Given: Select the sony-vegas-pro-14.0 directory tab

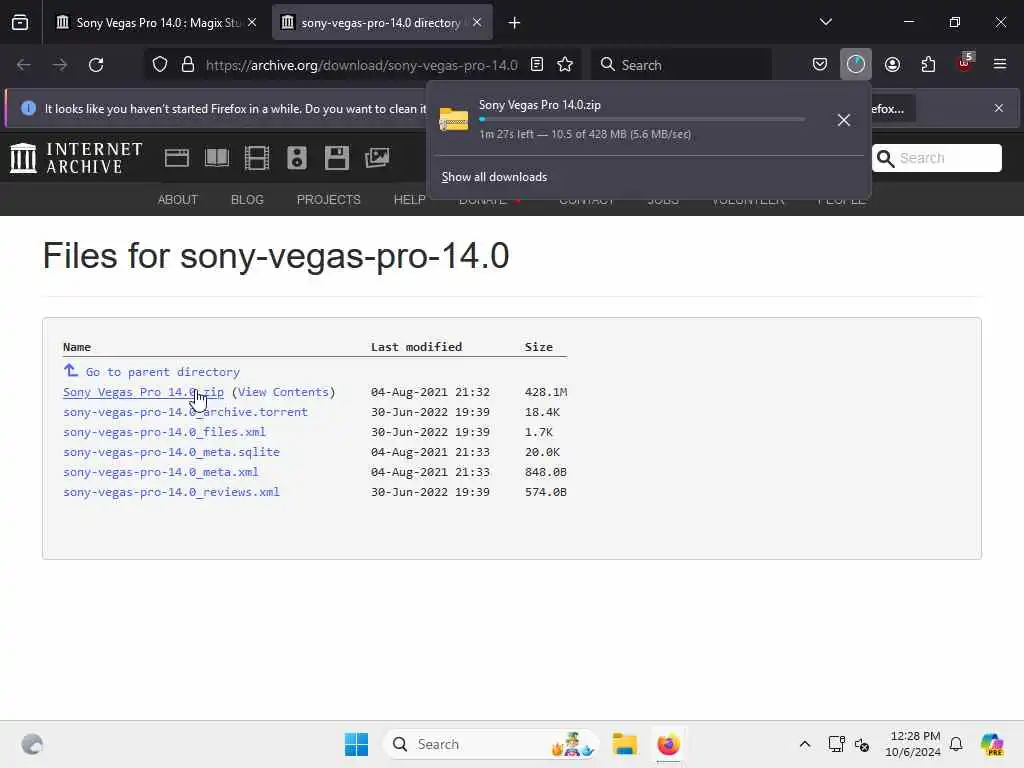Looking at the screenshot, I should pos(381,23).
